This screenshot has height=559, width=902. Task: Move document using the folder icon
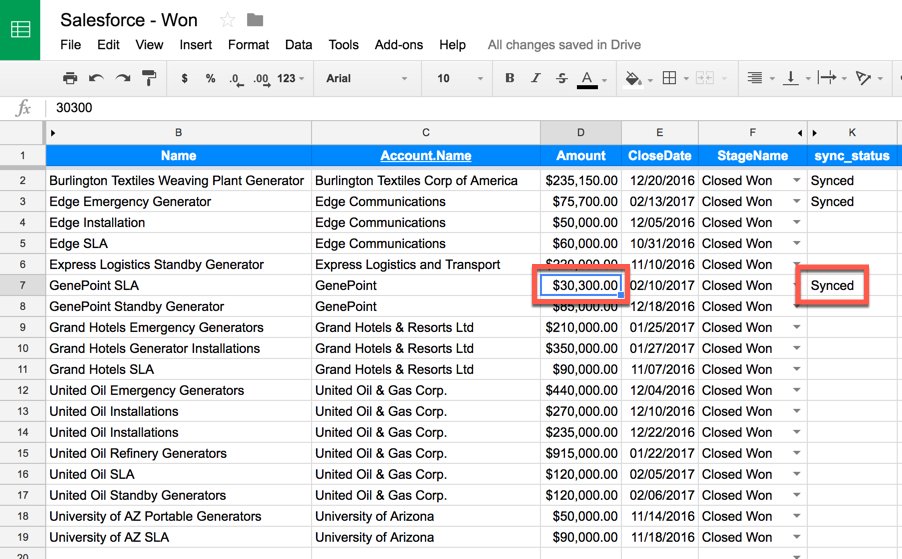pos(255,20)
